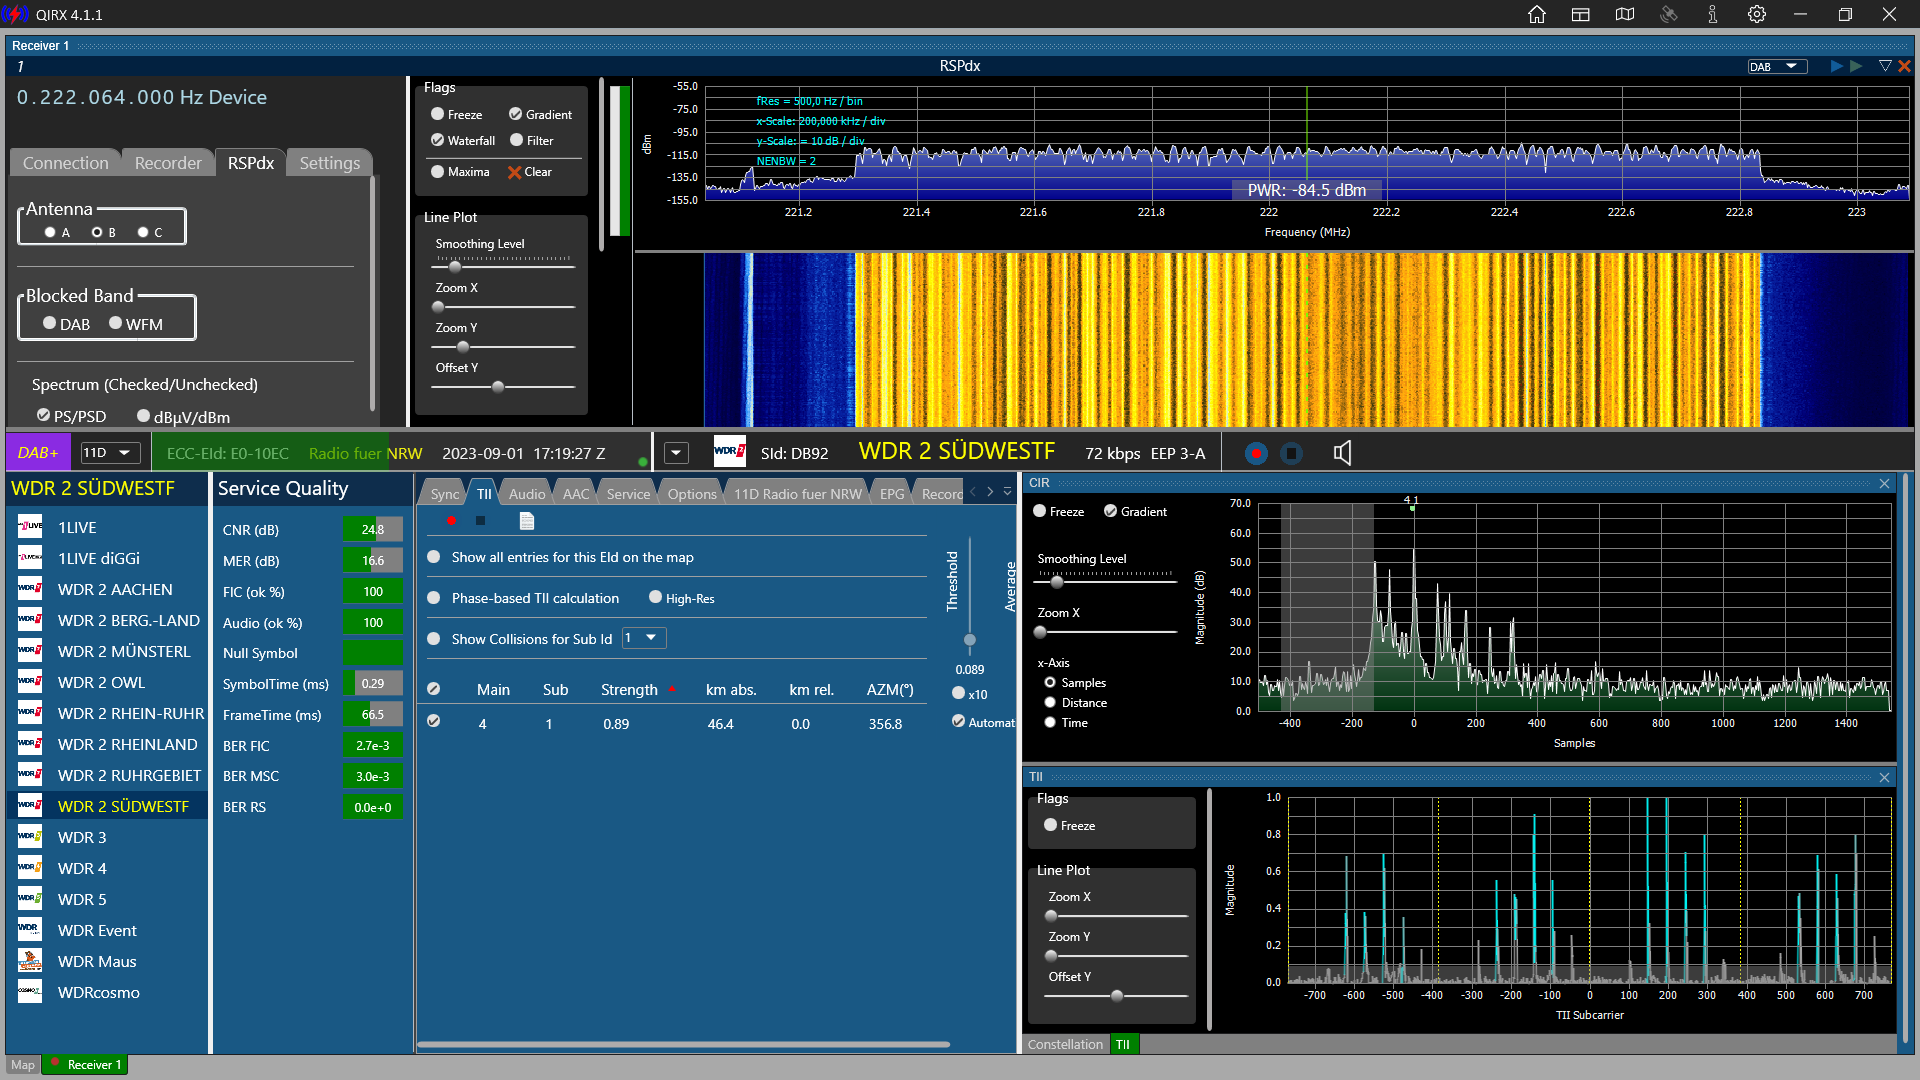Select WDRcosmo service
Screen dimensions: 1920x1080
108,992
